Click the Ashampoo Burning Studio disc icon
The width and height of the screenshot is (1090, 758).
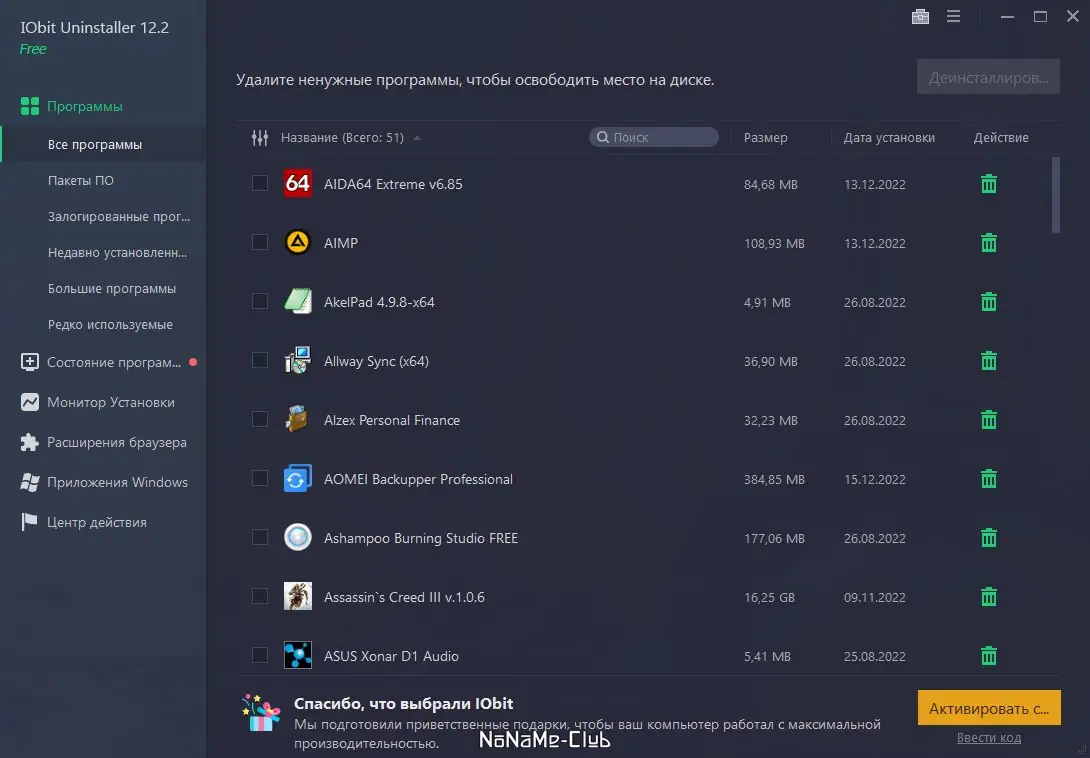point(298,538)
